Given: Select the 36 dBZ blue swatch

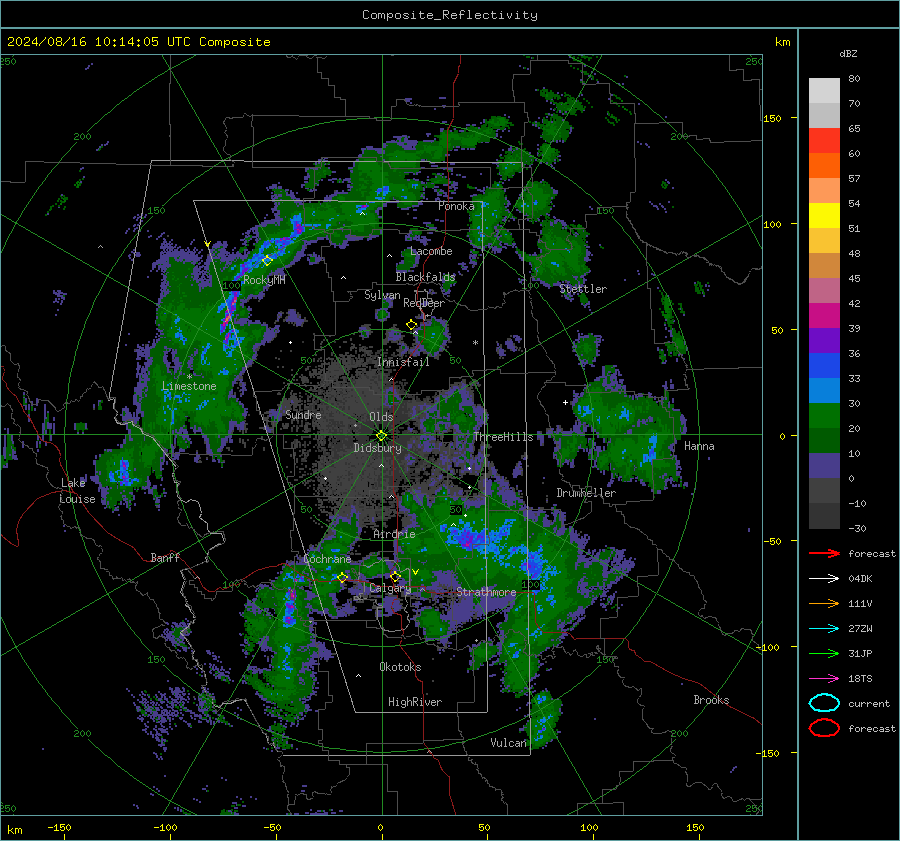Looking at the screenshot, I should pos(824,365).
